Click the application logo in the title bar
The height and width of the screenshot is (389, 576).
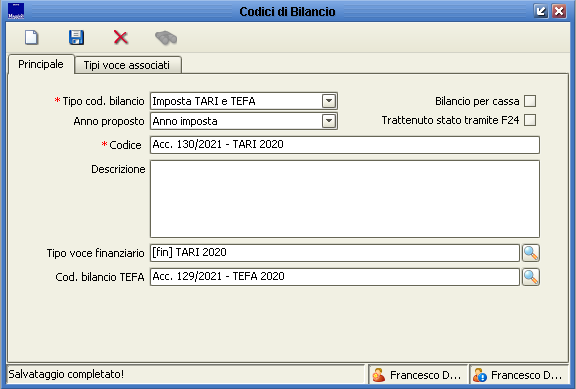tap(16, 11)
